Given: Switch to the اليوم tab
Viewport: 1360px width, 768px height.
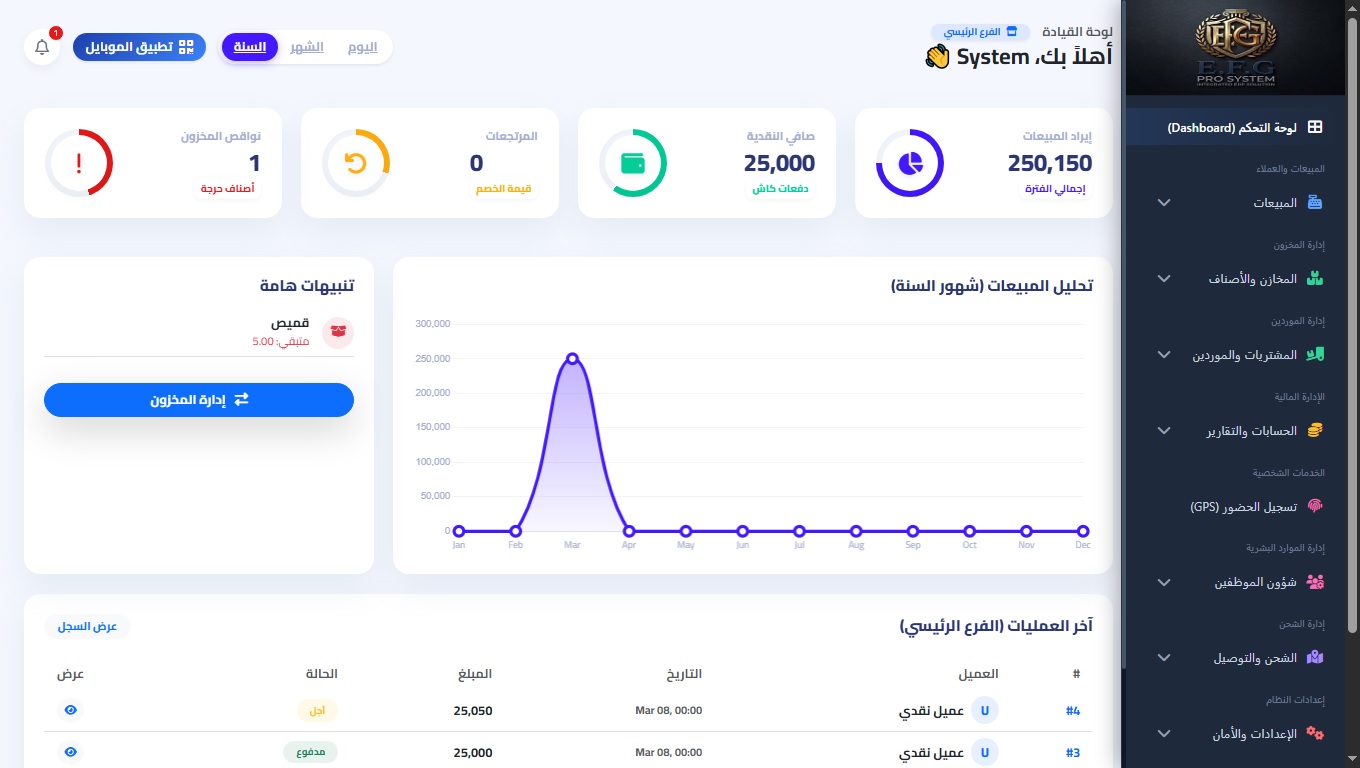Looking at the screenshot, I should (x=362, y=46).
